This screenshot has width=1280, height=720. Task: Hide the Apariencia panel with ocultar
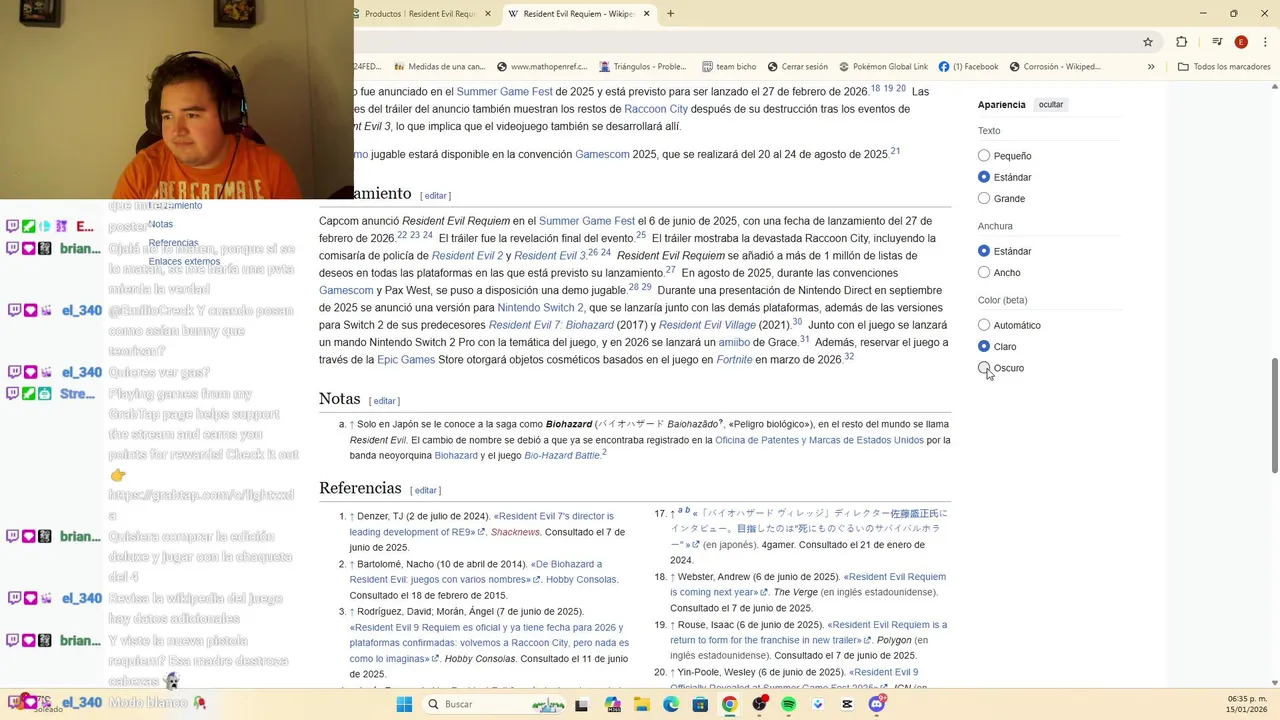point(1051,104)
